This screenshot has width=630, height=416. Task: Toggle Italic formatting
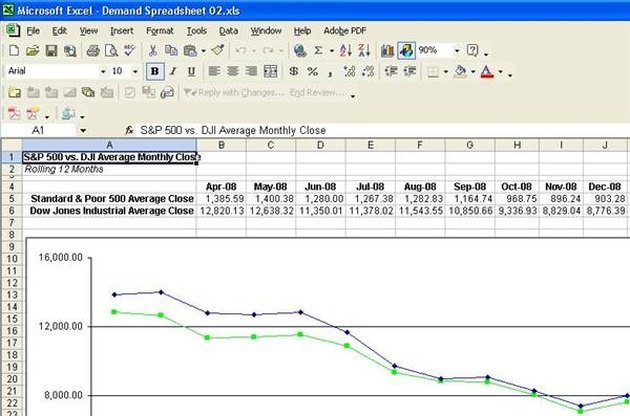click(173, 72)
